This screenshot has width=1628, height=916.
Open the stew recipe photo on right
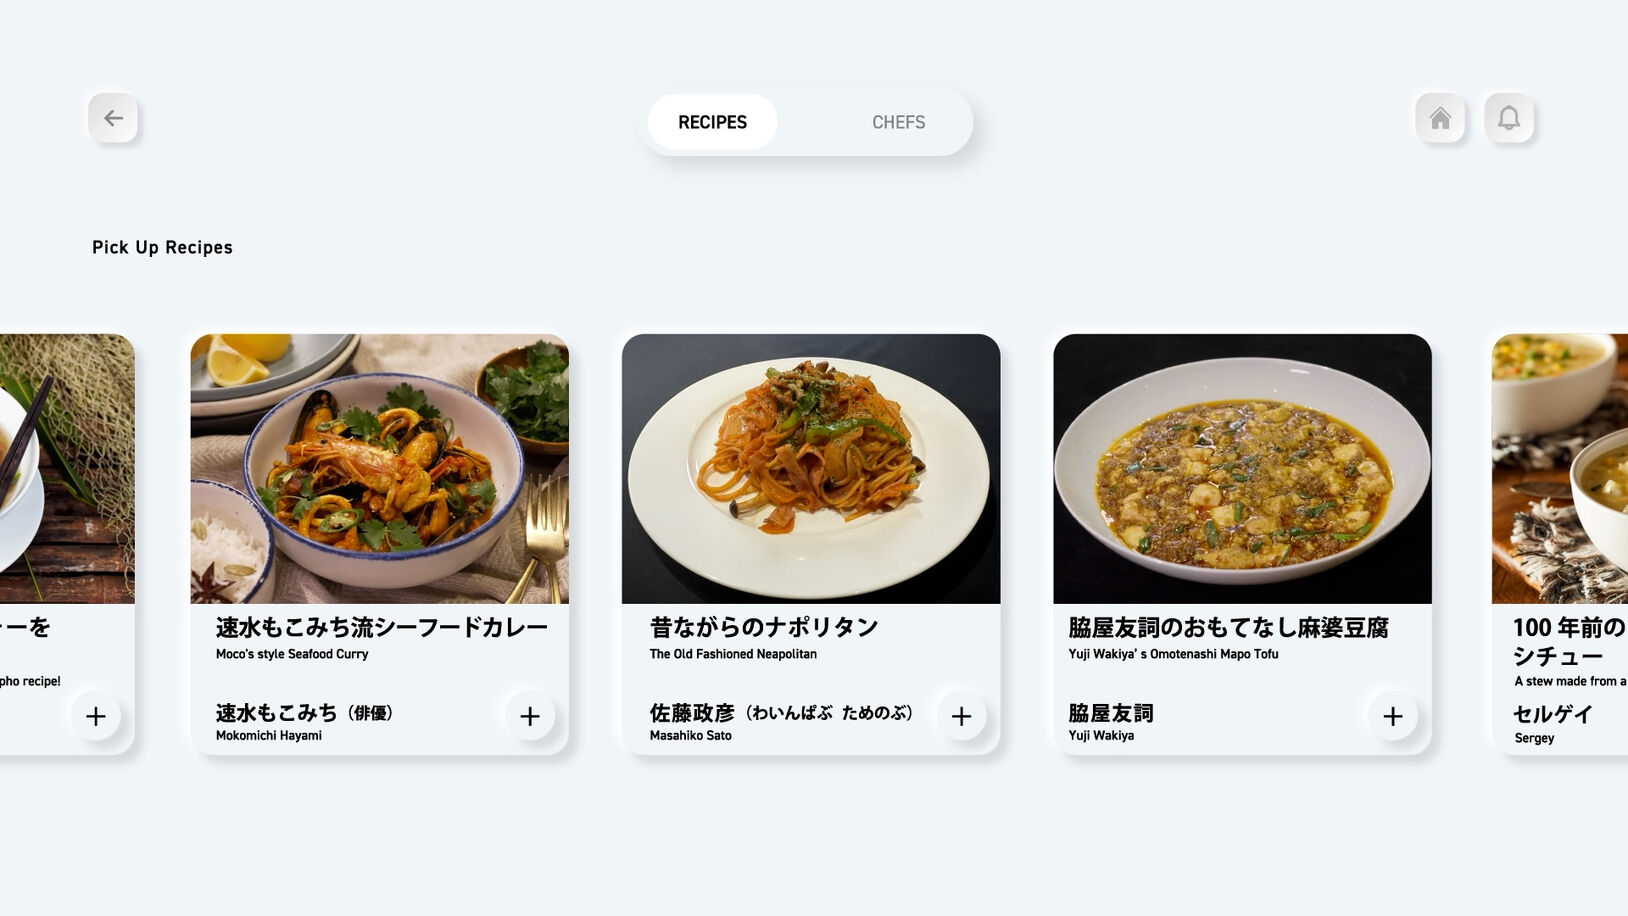point(1560,469)
